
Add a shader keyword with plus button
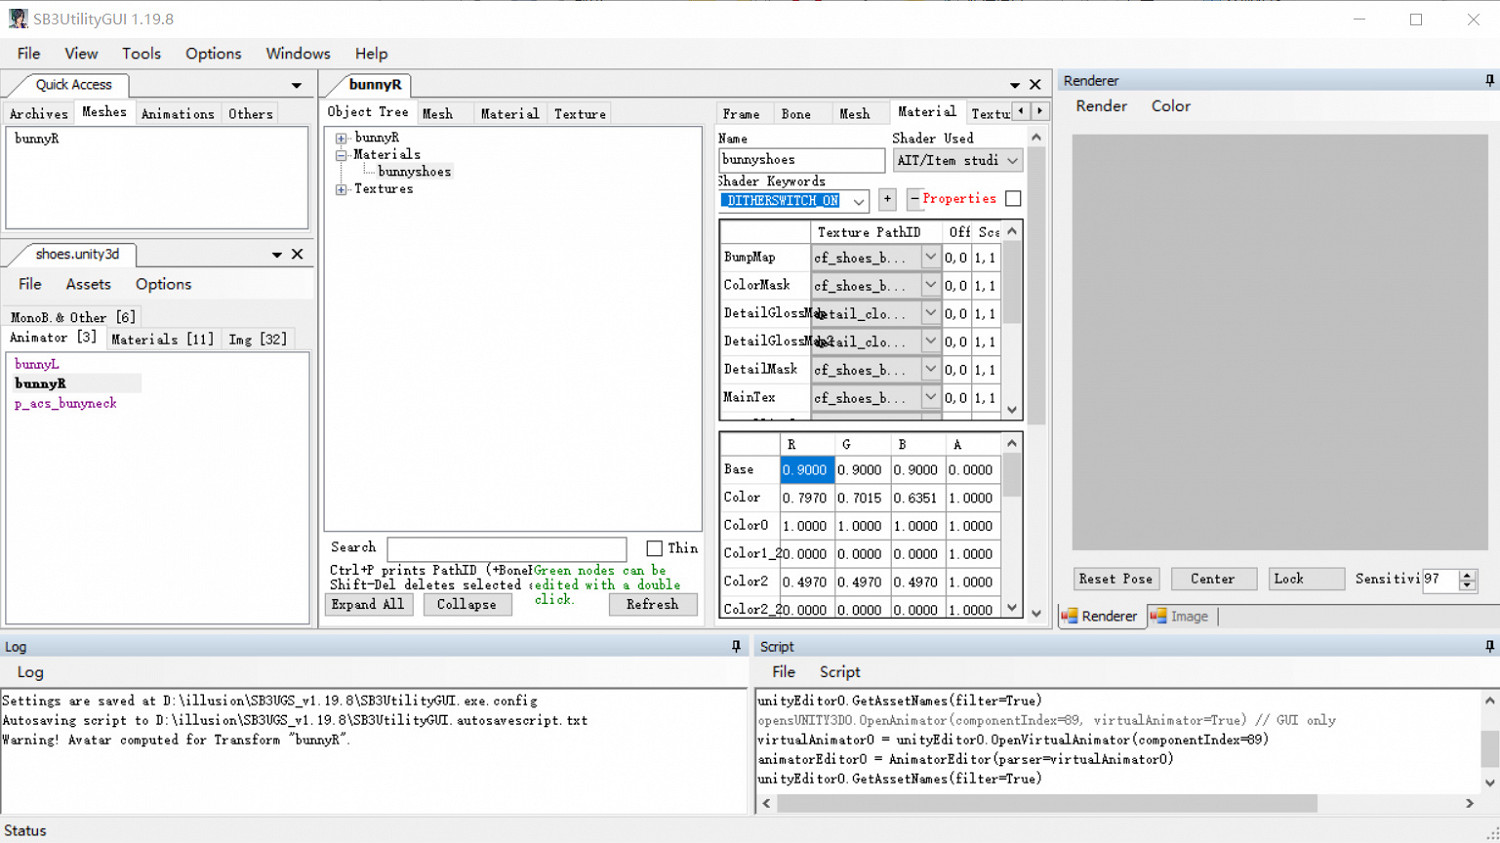coord(887,200)
